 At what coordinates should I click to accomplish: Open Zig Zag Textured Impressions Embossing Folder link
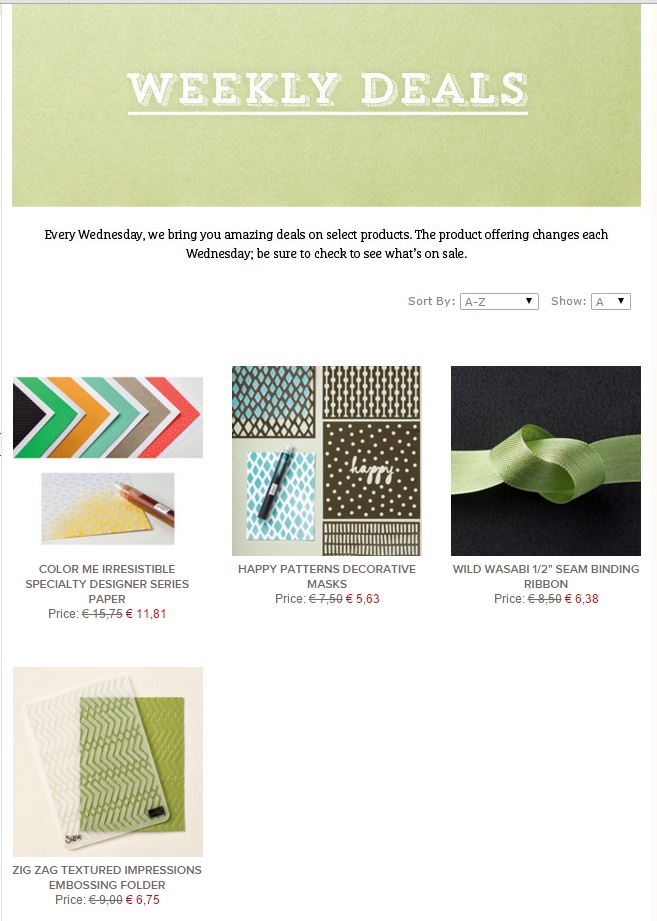(x=107, y=877)
